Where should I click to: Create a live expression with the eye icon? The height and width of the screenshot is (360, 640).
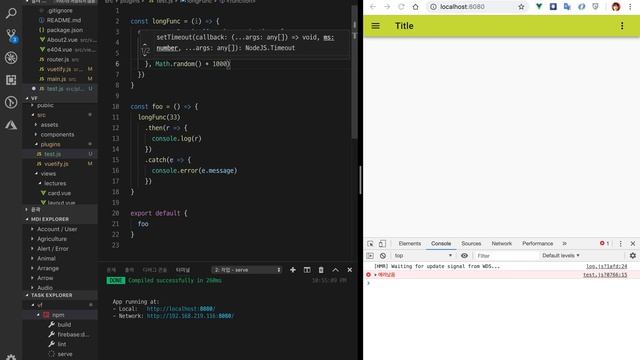pyautogui.click(x=464, y=256)
